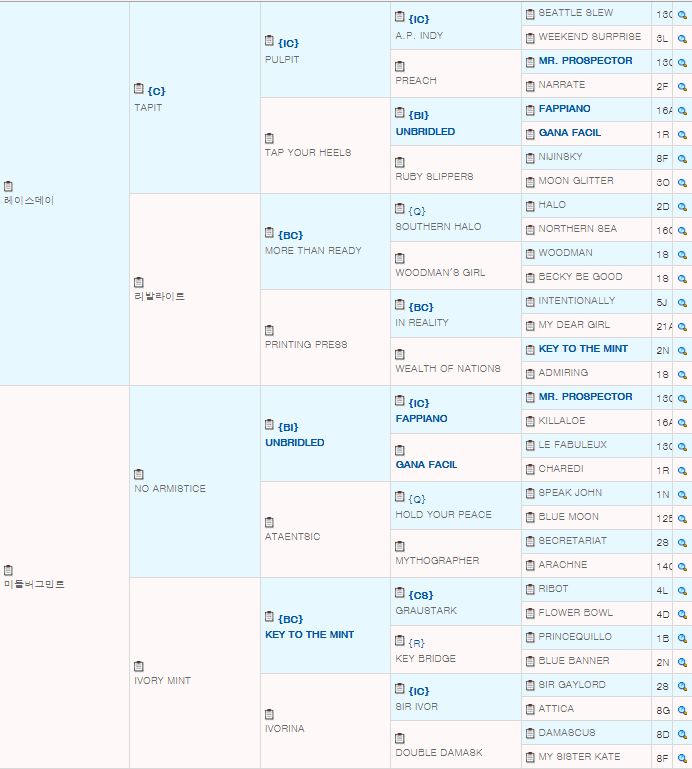
Task: Click the magnifier icon in ADMIRING row
Action: coord(682,375)
